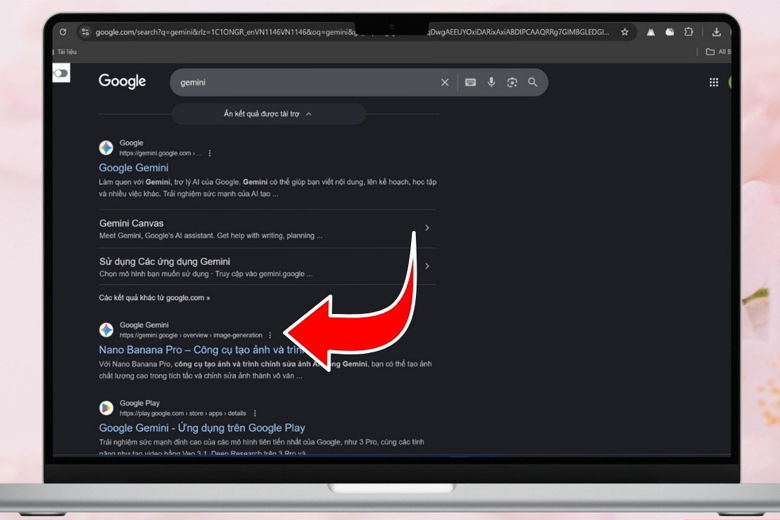
Task: Open more options for gemini.google.com result
Action: [209, 153]
